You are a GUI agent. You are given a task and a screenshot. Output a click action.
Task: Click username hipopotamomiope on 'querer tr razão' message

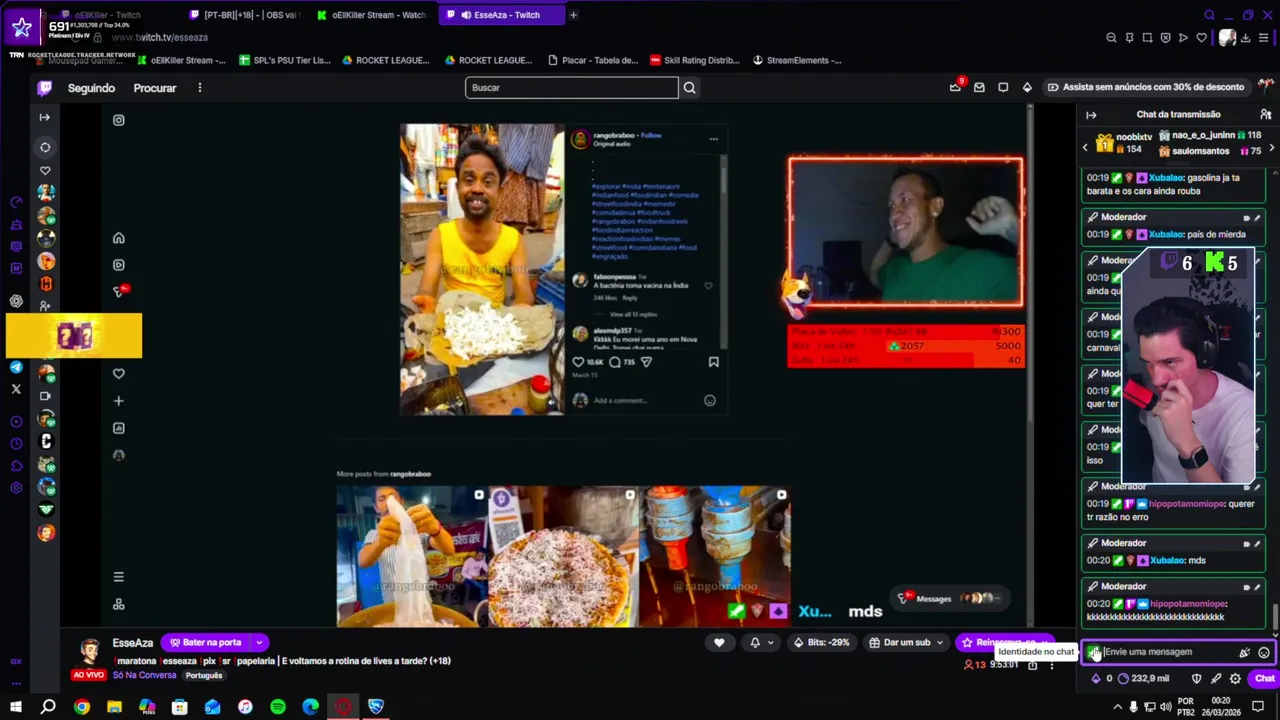(1187, 504)
